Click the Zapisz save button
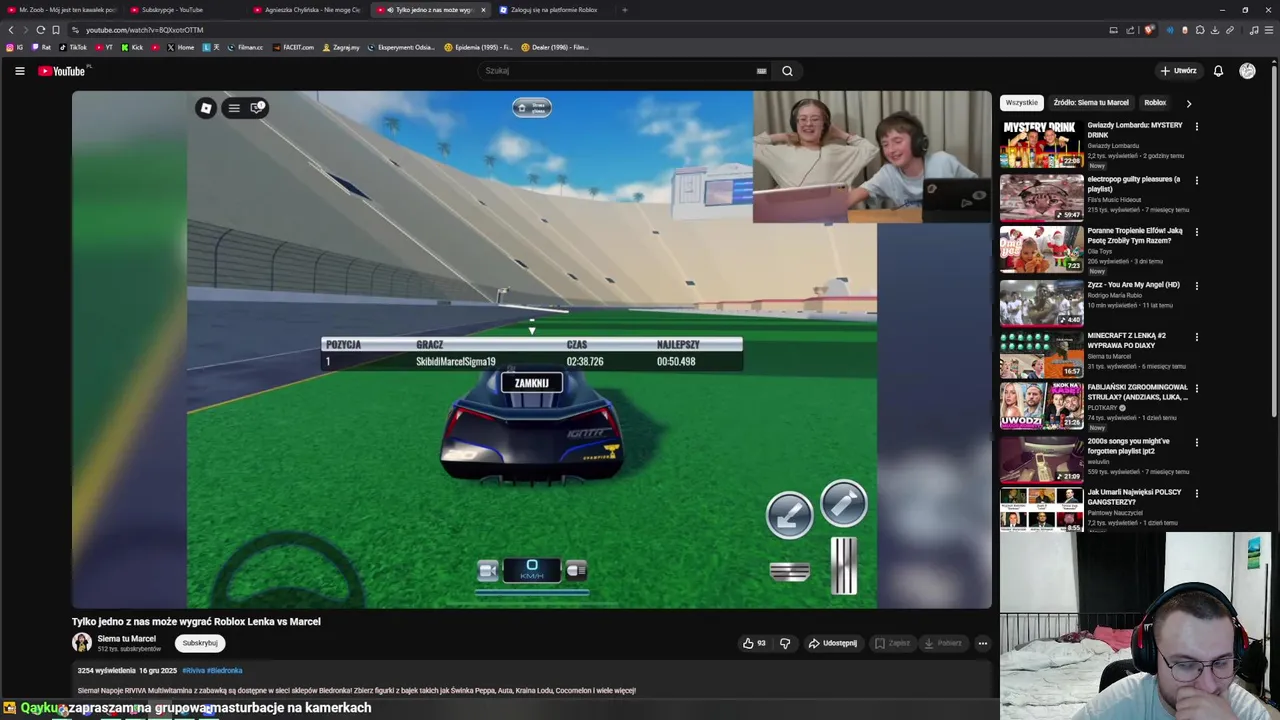 point(892,643)
